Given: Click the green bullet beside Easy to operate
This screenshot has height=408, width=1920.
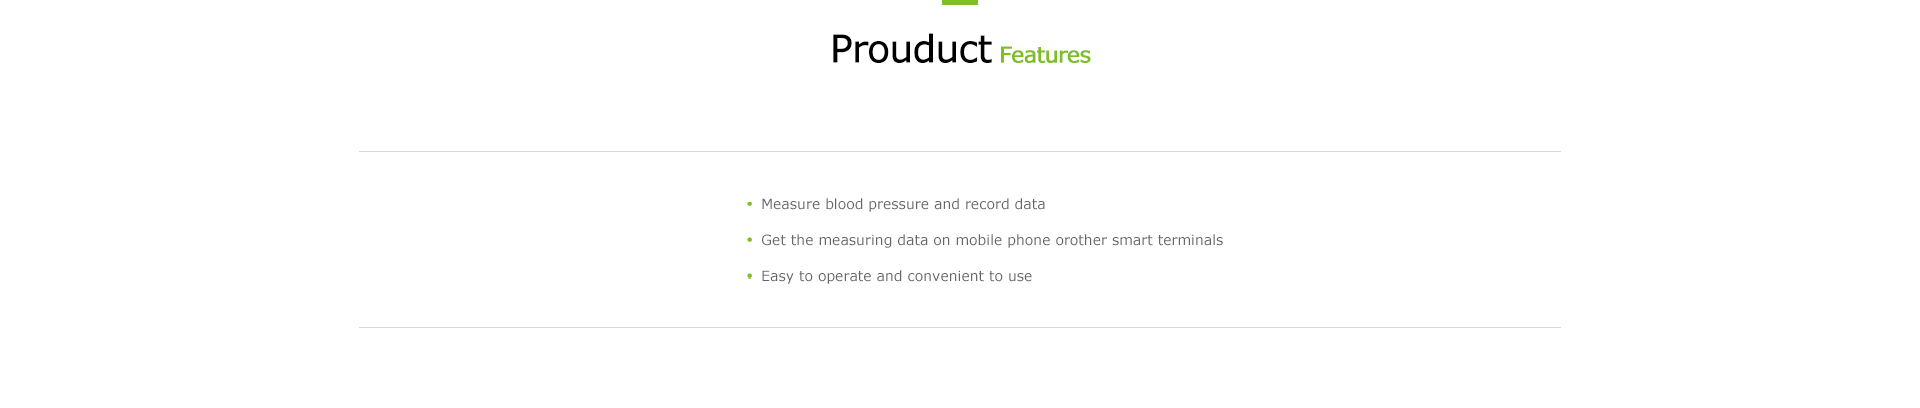Looking at the screenshot, I should coord(749,276).
